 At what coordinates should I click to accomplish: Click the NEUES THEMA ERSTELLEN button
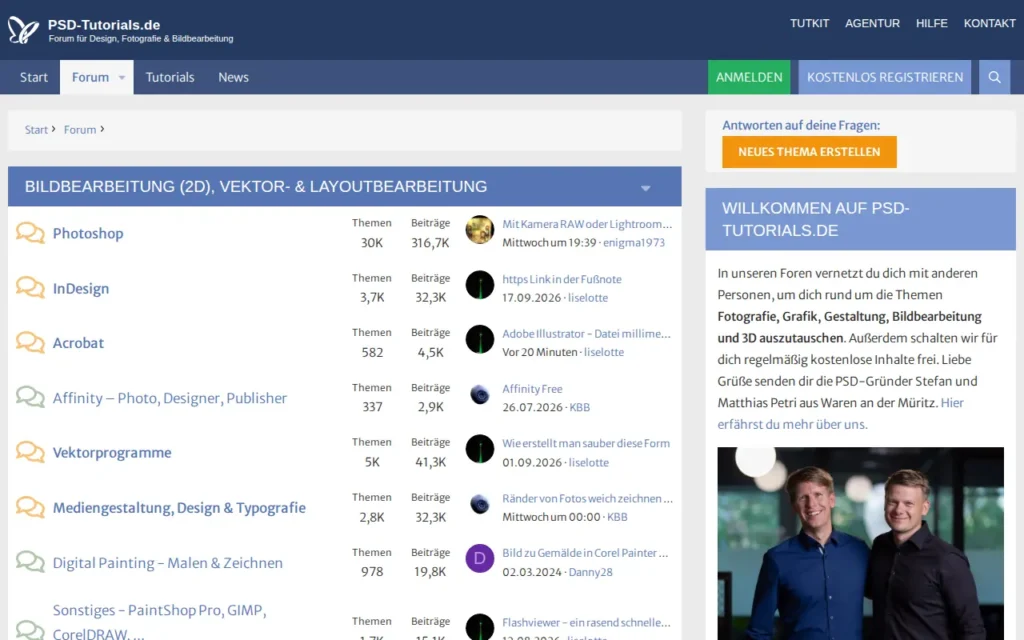click(x=809, y=152)
